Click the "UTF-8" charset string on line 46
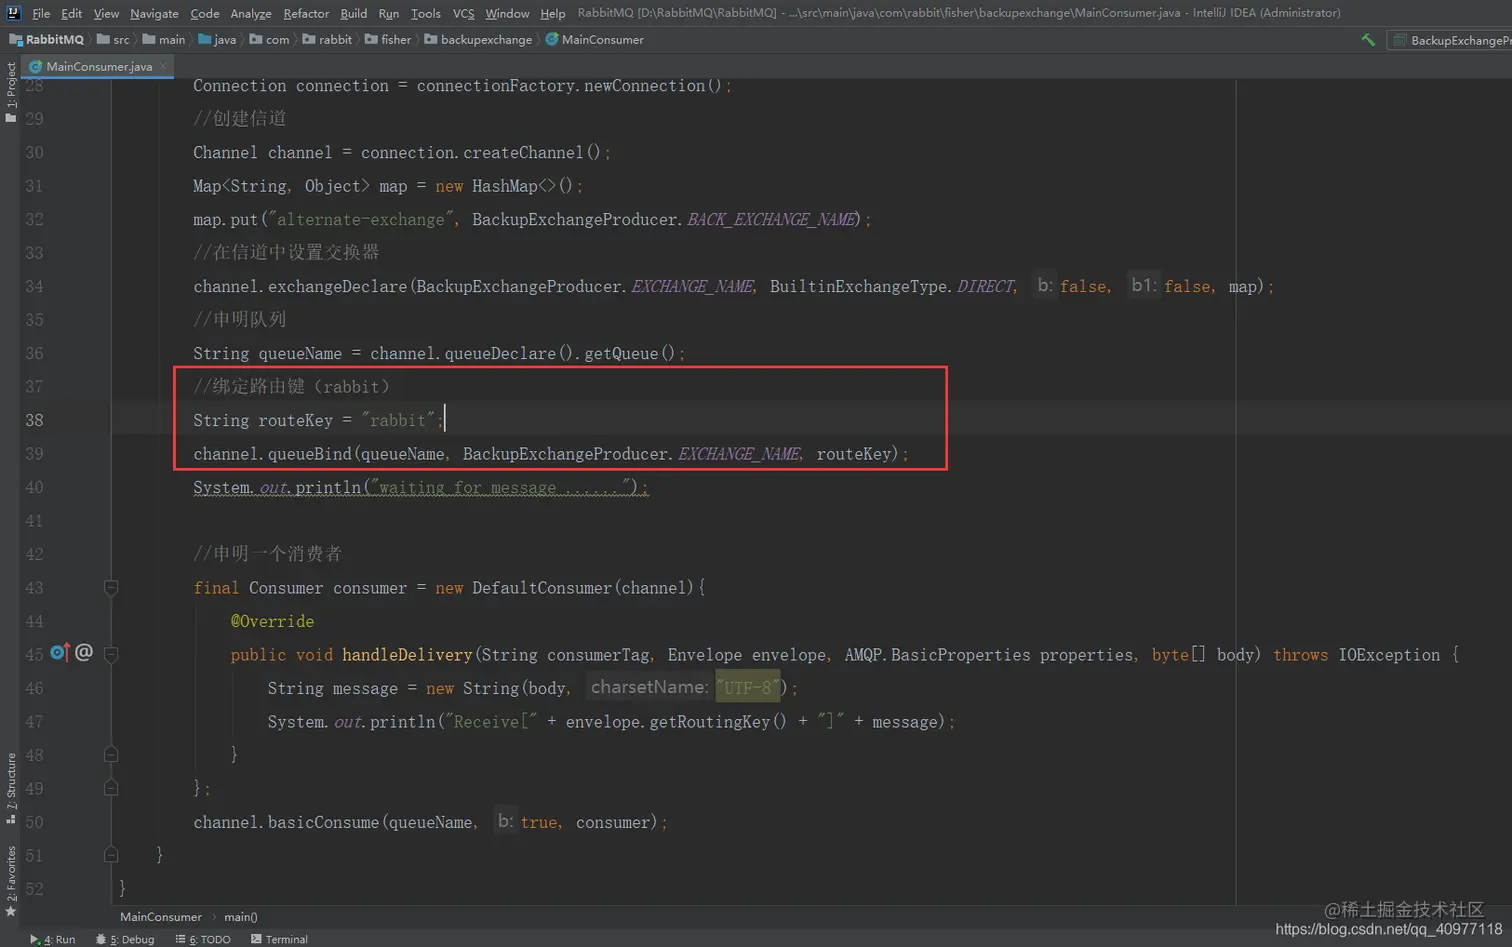 pyautogui.click(x=748, y=688)
